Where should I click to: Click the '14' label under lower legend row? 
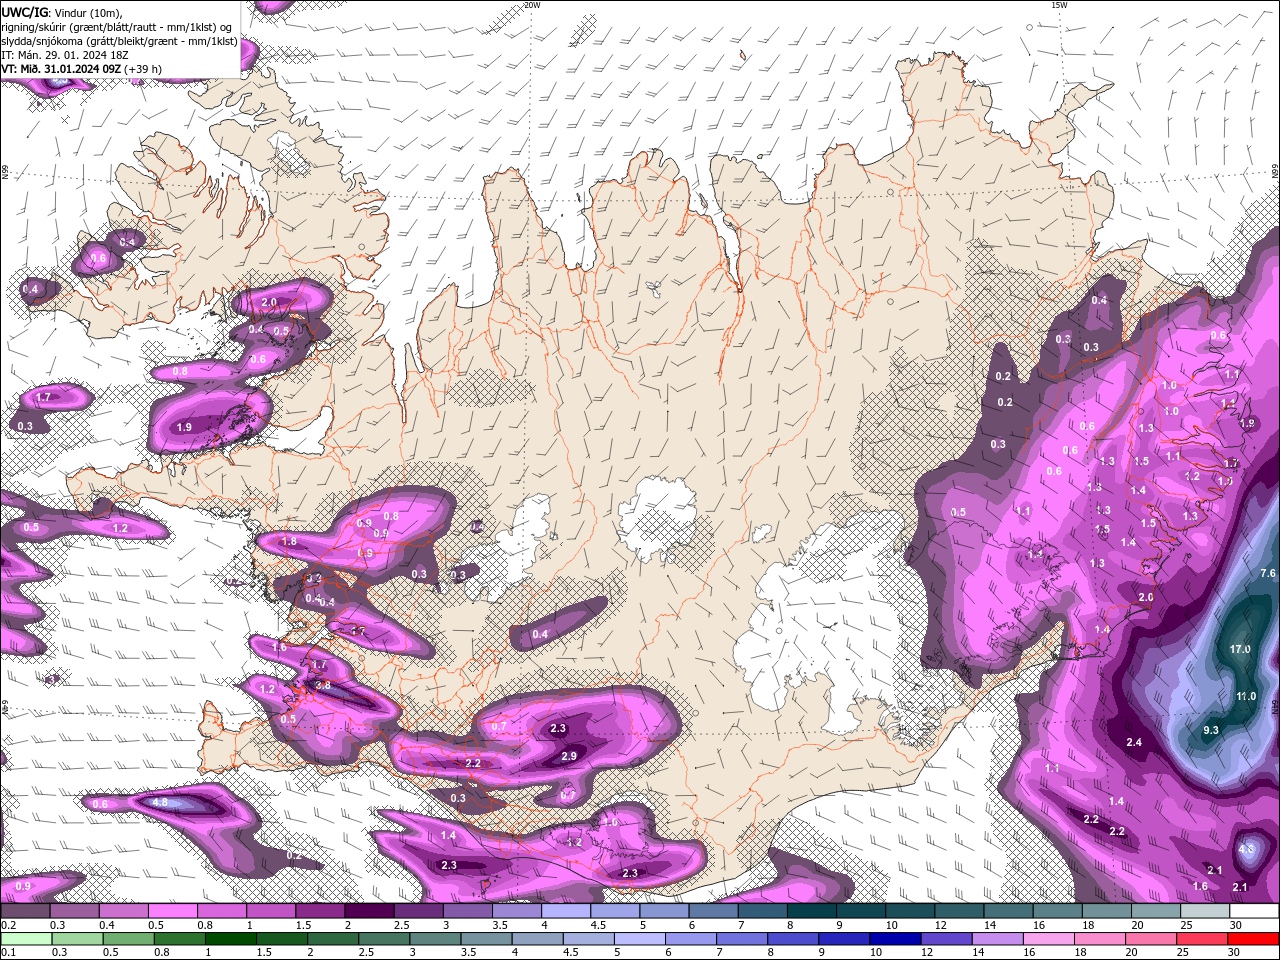[978, 951]
